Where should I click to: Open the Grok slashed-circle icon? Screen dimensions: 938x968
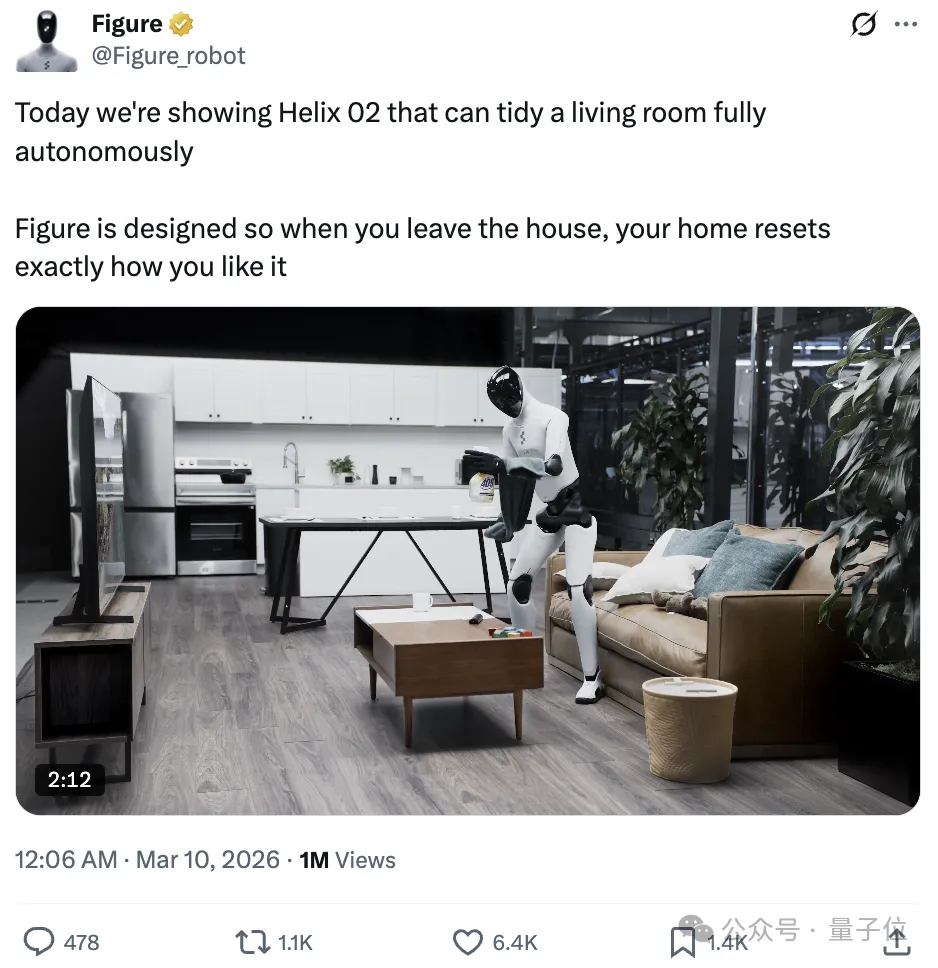863,25
